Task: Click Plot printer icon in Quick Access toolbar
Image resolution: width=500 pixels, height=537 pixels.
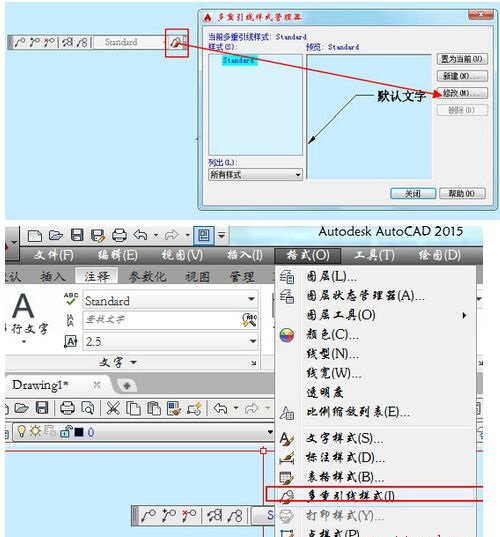Action: [x=119, y=236]
